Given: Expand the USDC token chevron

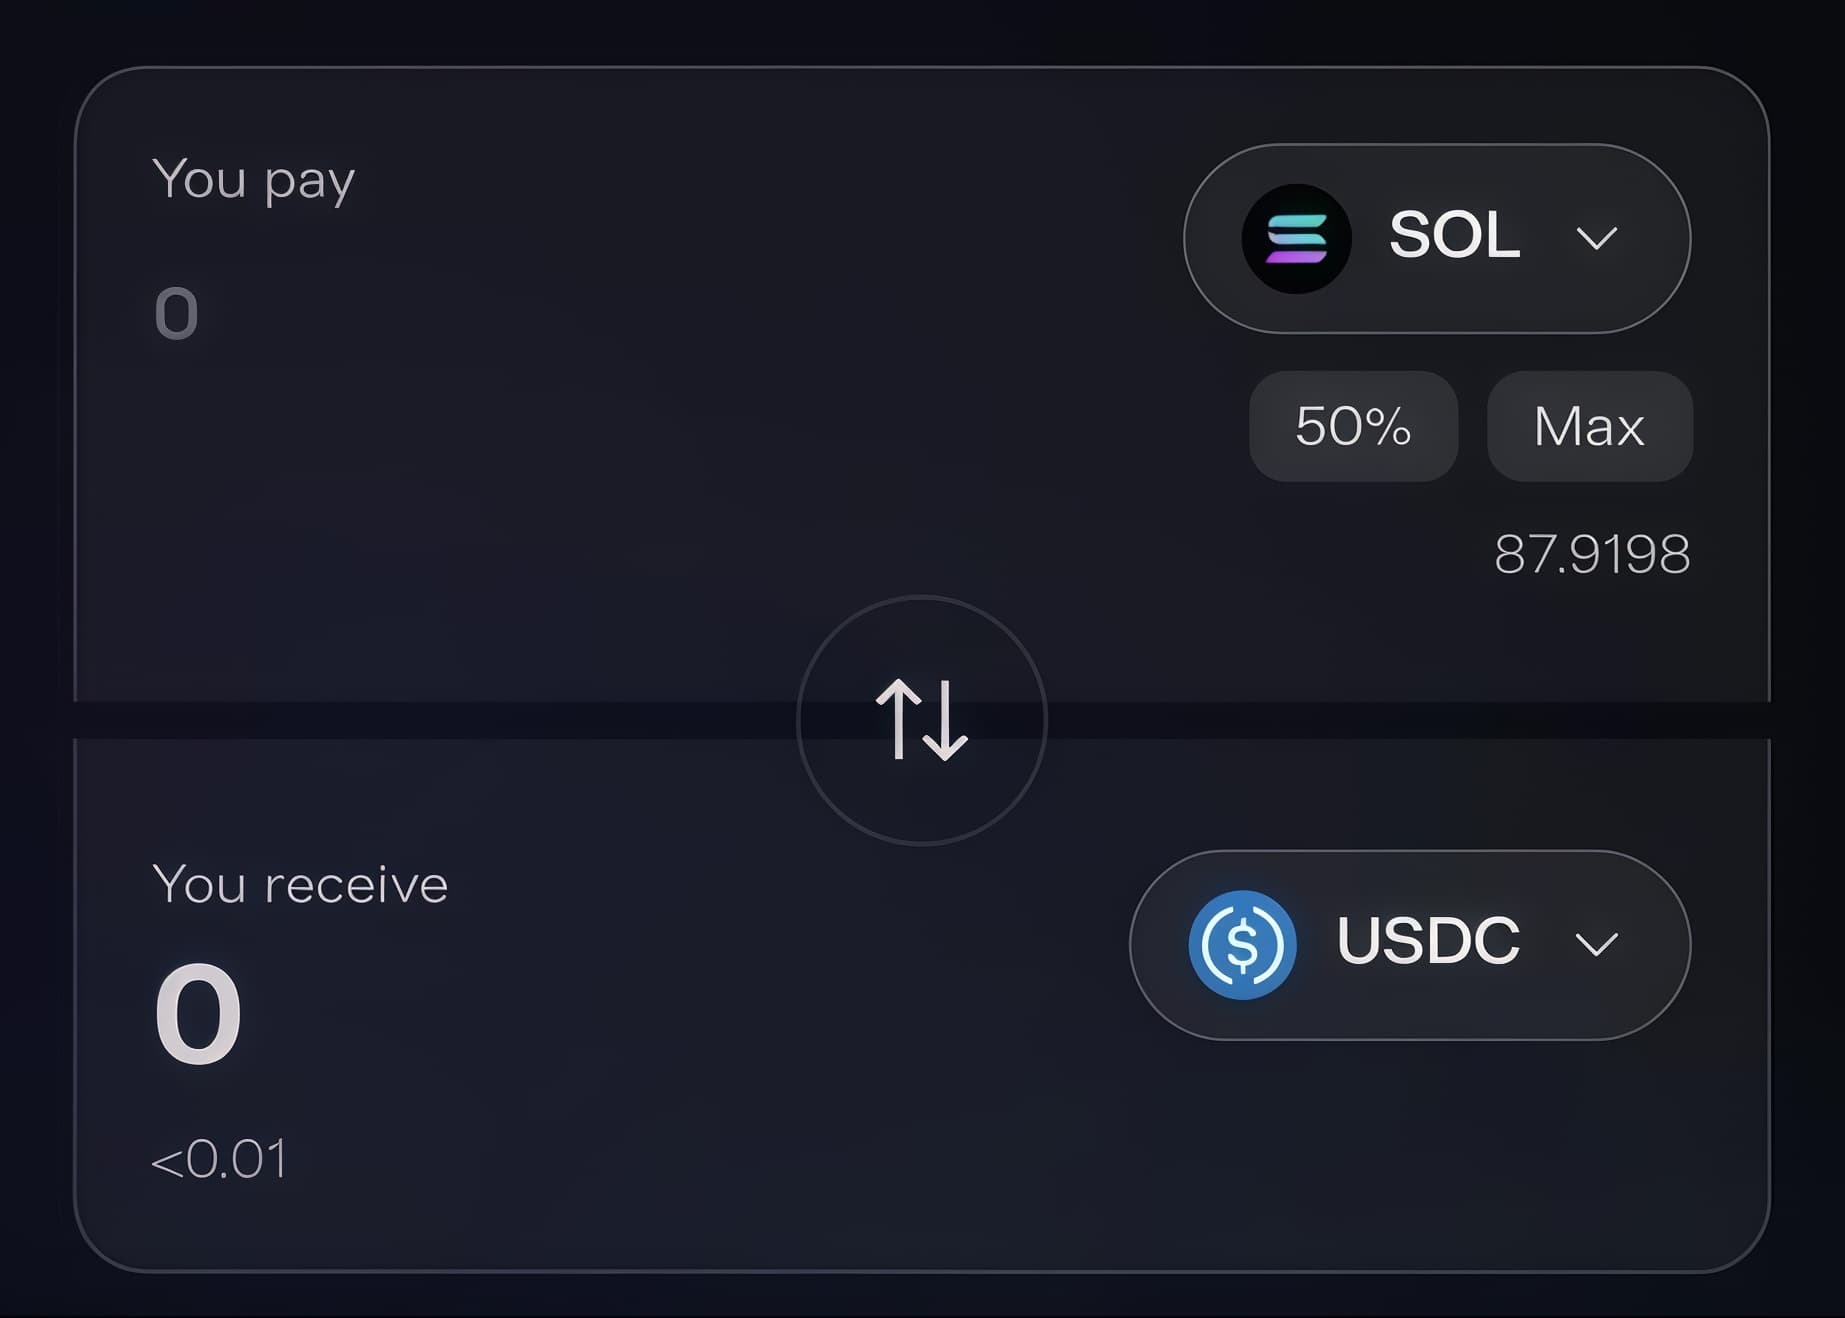Looking at the screenshot, I should pyautogui.click(x=1596, y=944).
